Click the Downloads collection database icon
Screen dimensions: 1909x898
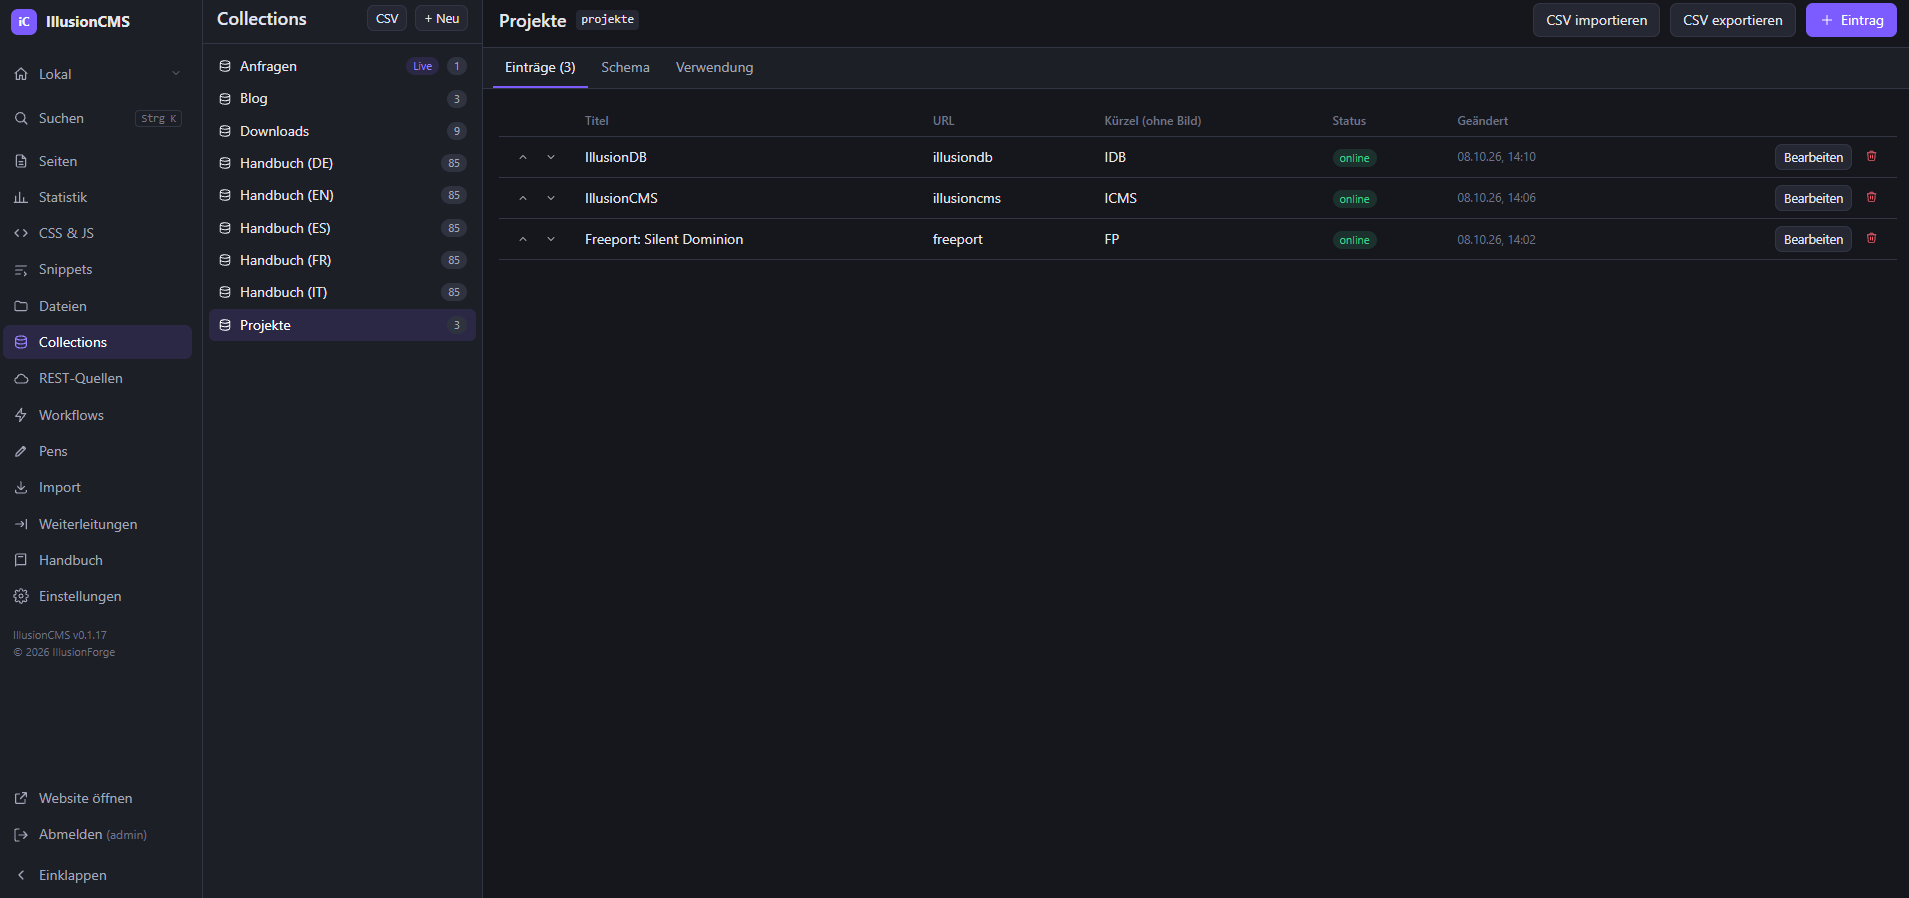point(225,131)
